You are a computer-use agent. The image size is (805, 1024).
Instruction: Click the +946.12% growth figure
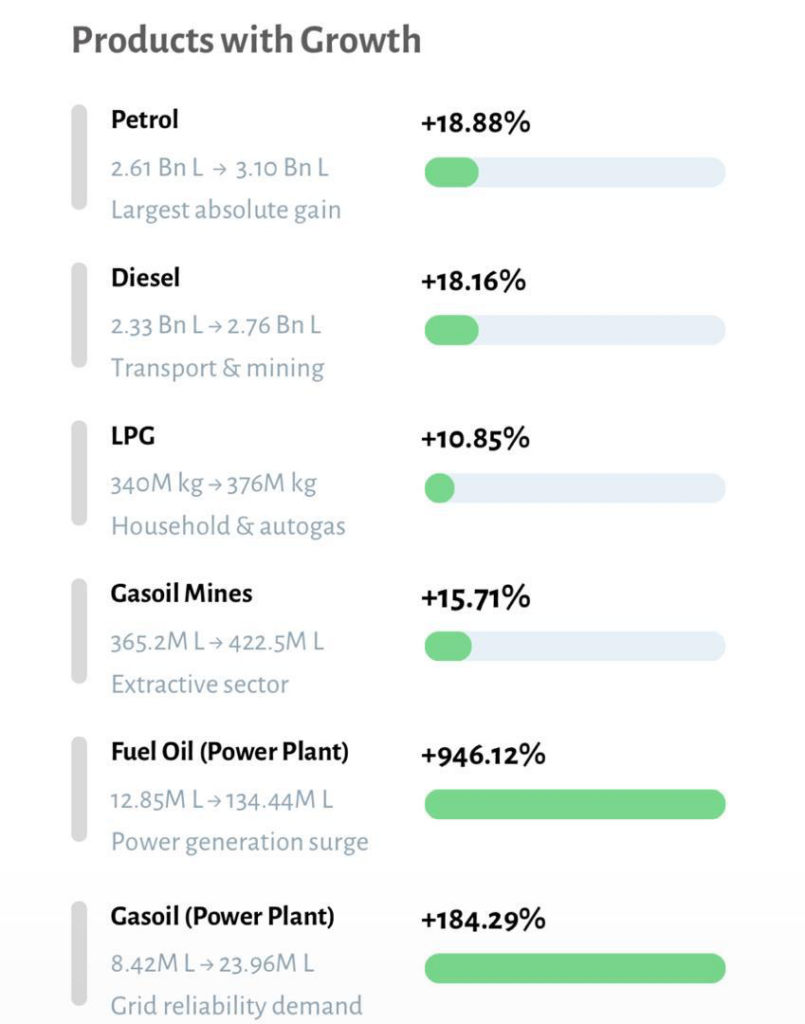(483, 755)
